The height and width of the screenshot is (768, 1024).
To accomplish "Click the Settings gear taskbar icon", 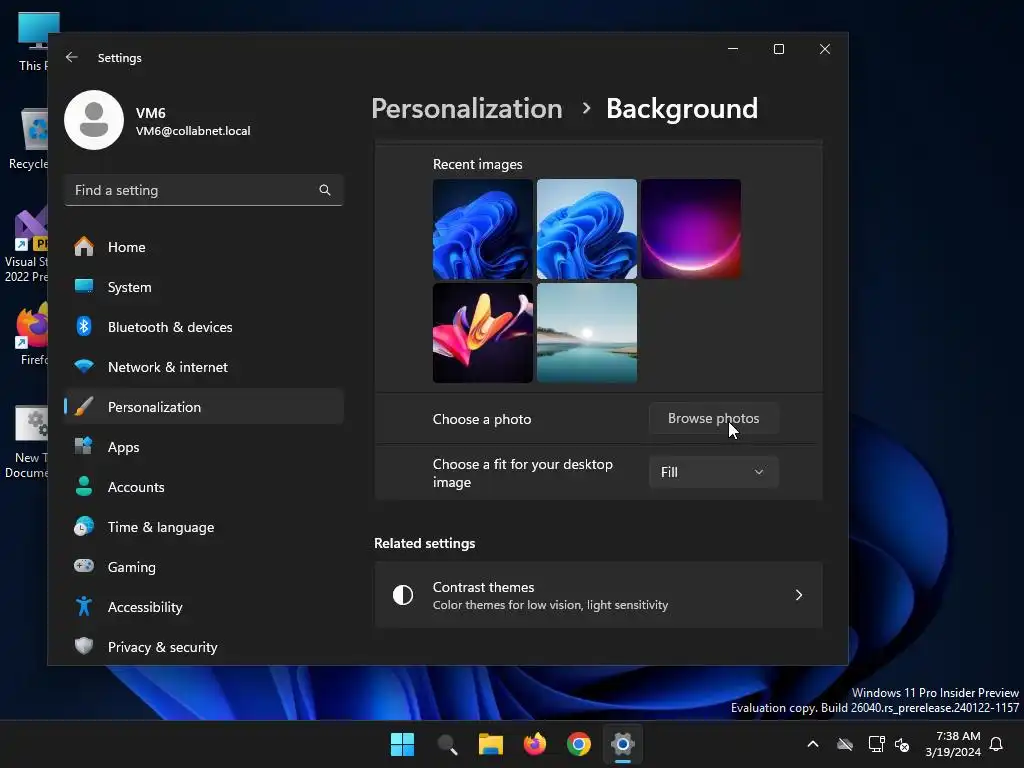I will 623,744.
